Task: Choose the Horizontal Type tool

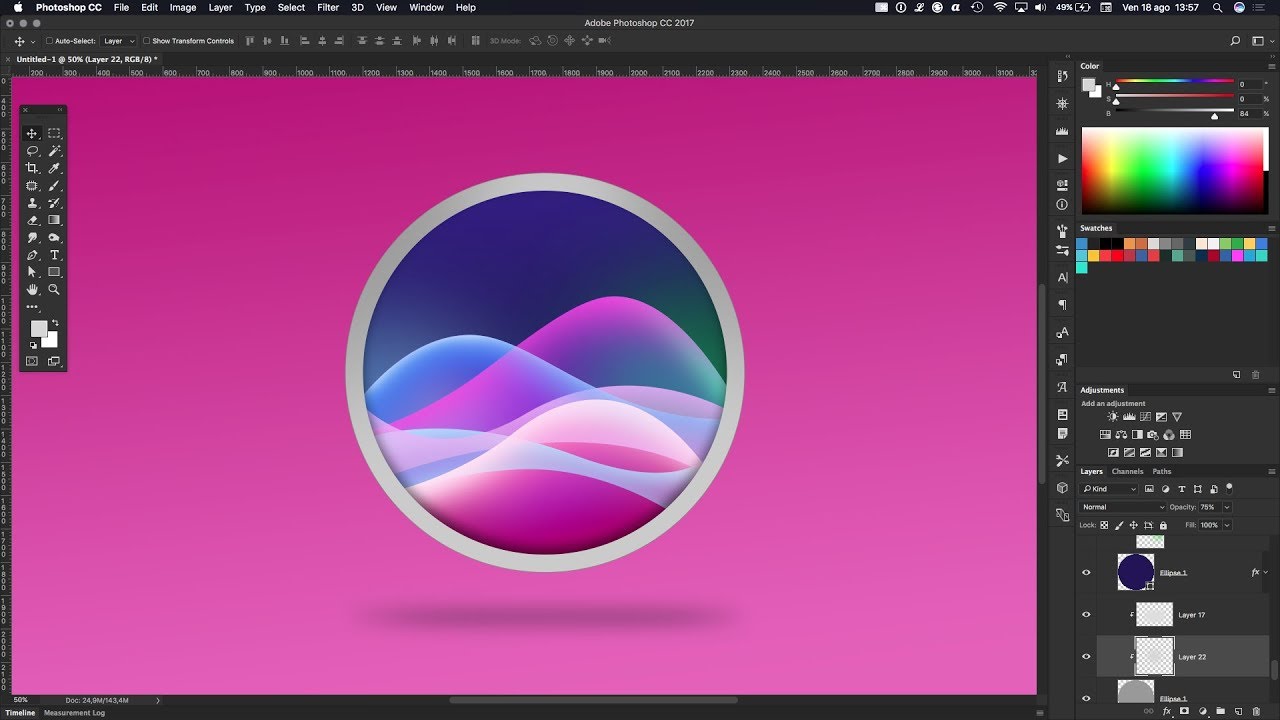Action: click(x=54, y=255)
